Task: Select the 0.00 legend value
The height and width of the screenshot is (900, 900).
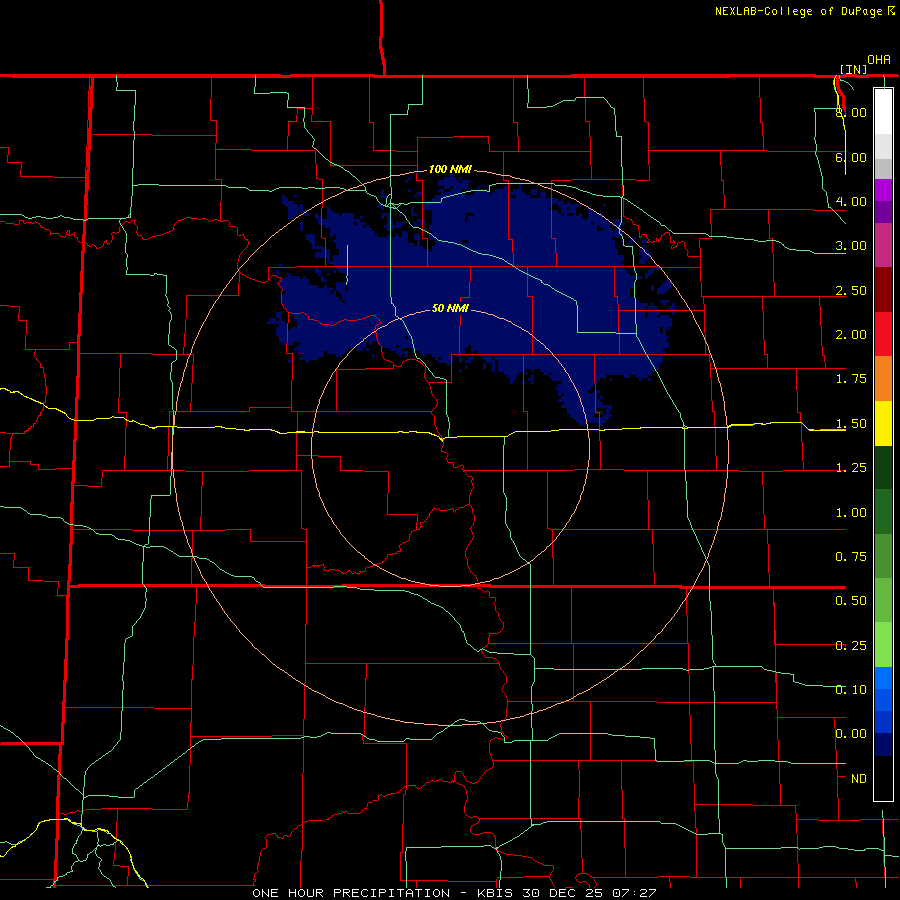Action: (851, 734)
